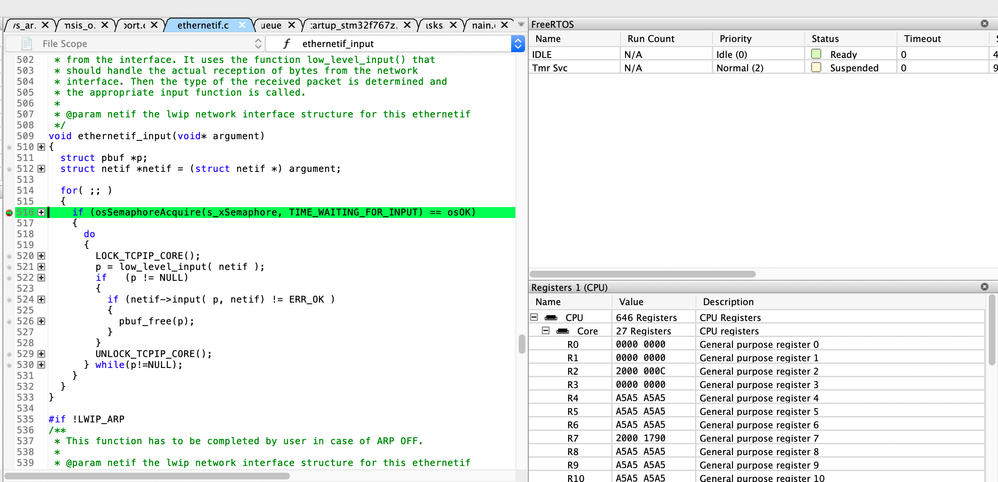Viewport: 998px width, 482px height.
Task: Close the Registers 1 (CPU) panel
Action: coord(985,287)
